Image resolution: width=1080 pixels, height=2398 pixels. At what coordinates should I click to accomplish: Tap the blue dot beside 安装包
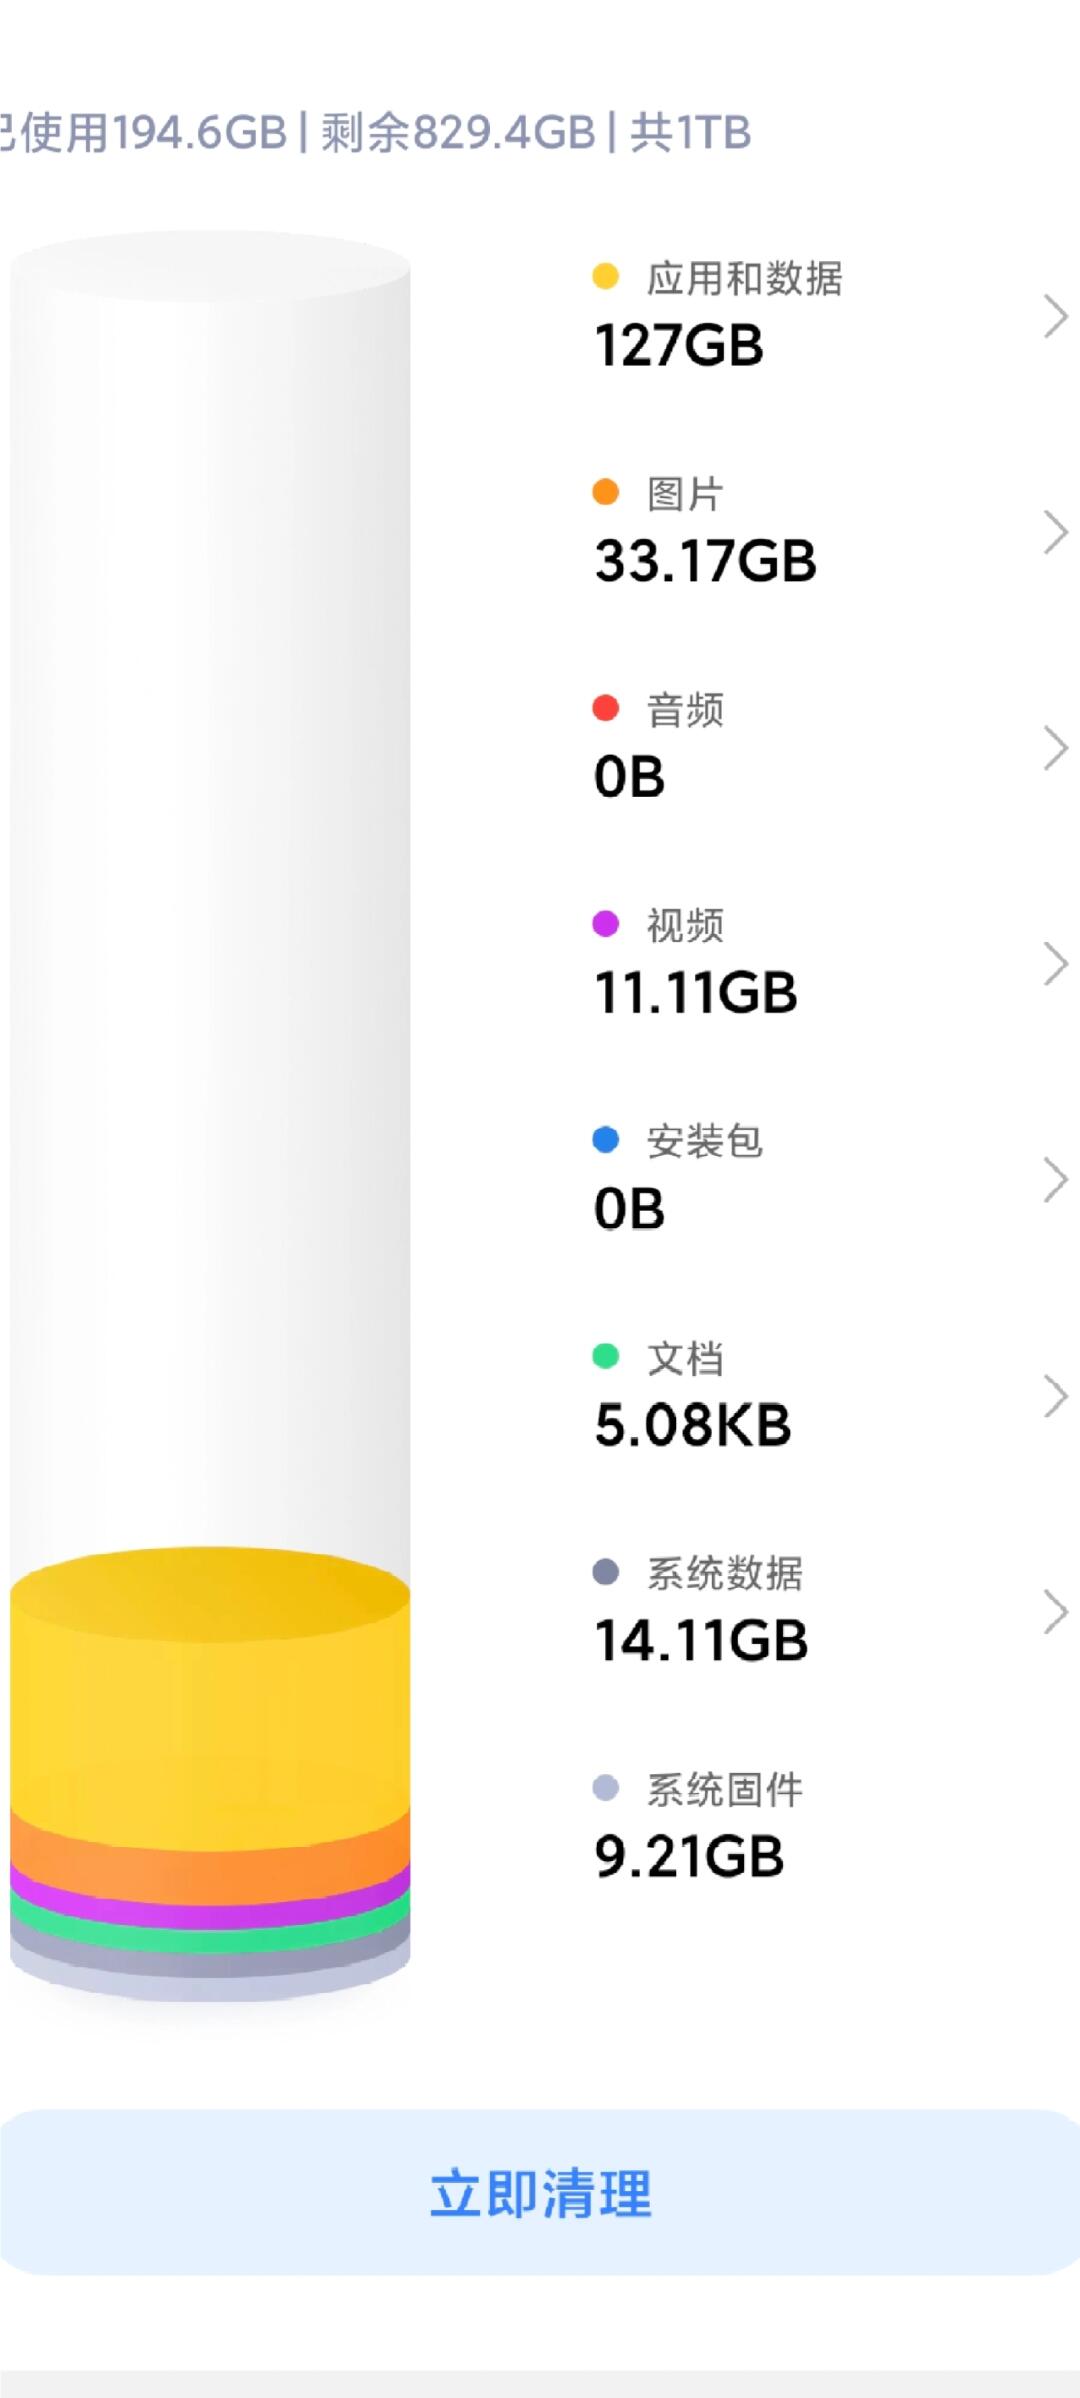[x=605, y=1139]
